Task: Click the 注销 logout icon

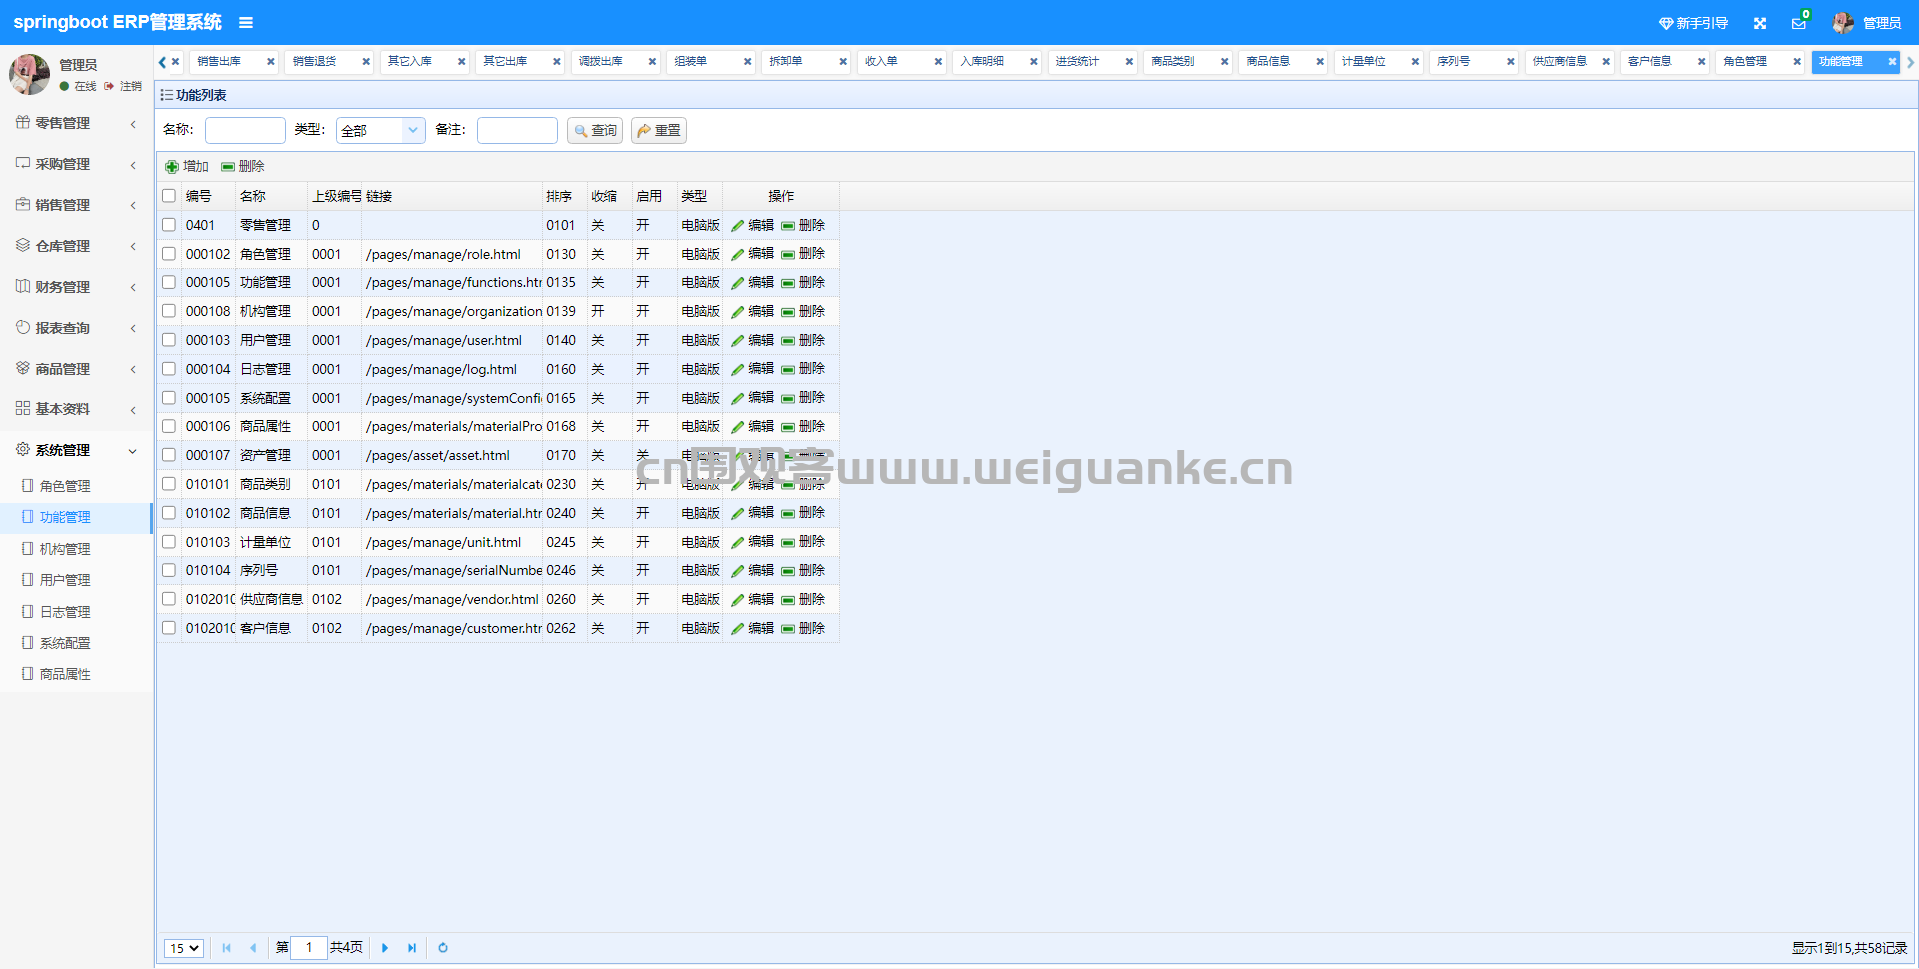Action: pos(109,86)
